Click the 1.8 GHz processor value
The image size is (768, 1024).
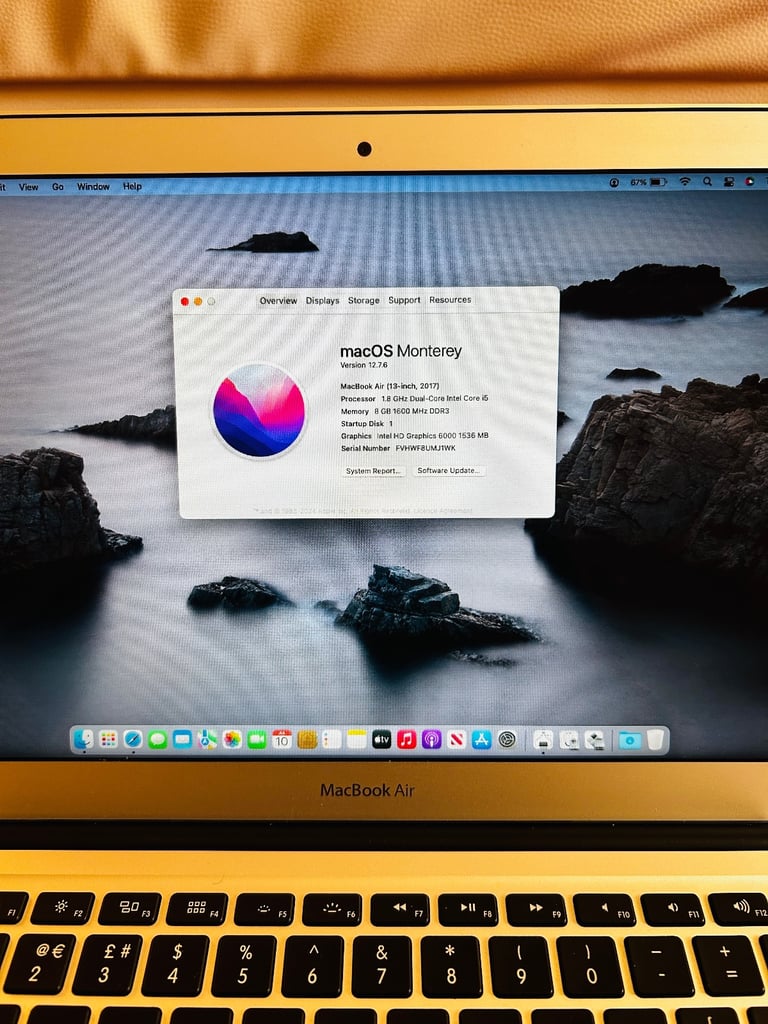click(x=435, y=398)
